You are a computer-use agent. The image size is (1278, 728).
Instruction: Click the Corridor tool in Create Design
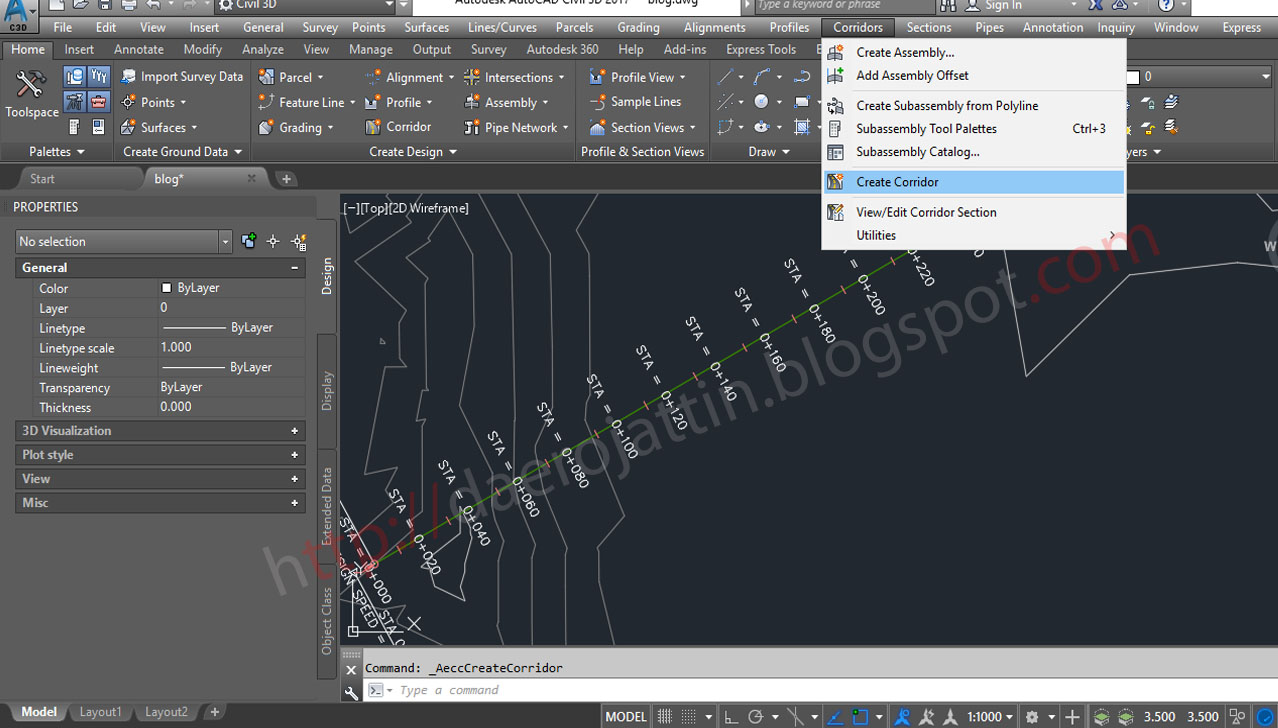pyautogui.click(x=398, y=127)
